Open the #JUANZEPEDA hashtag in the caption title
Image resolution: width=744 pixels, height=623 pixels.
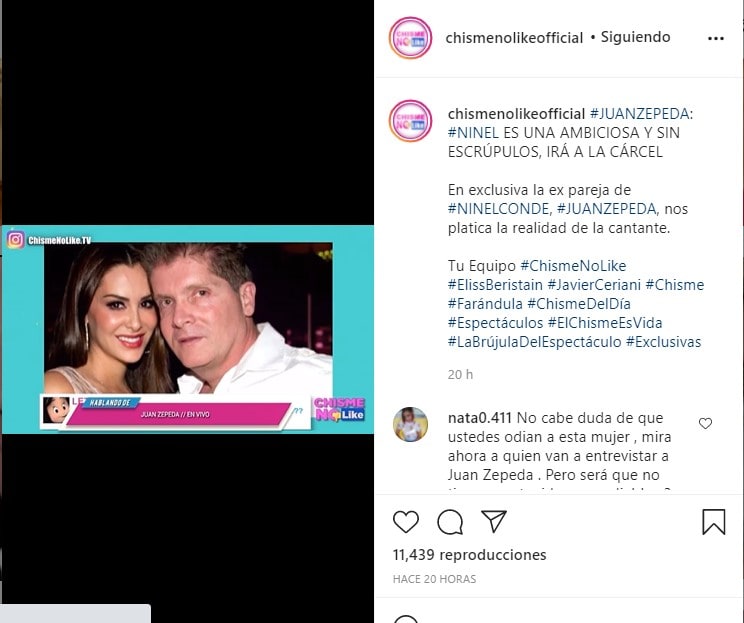coord(639,114)
